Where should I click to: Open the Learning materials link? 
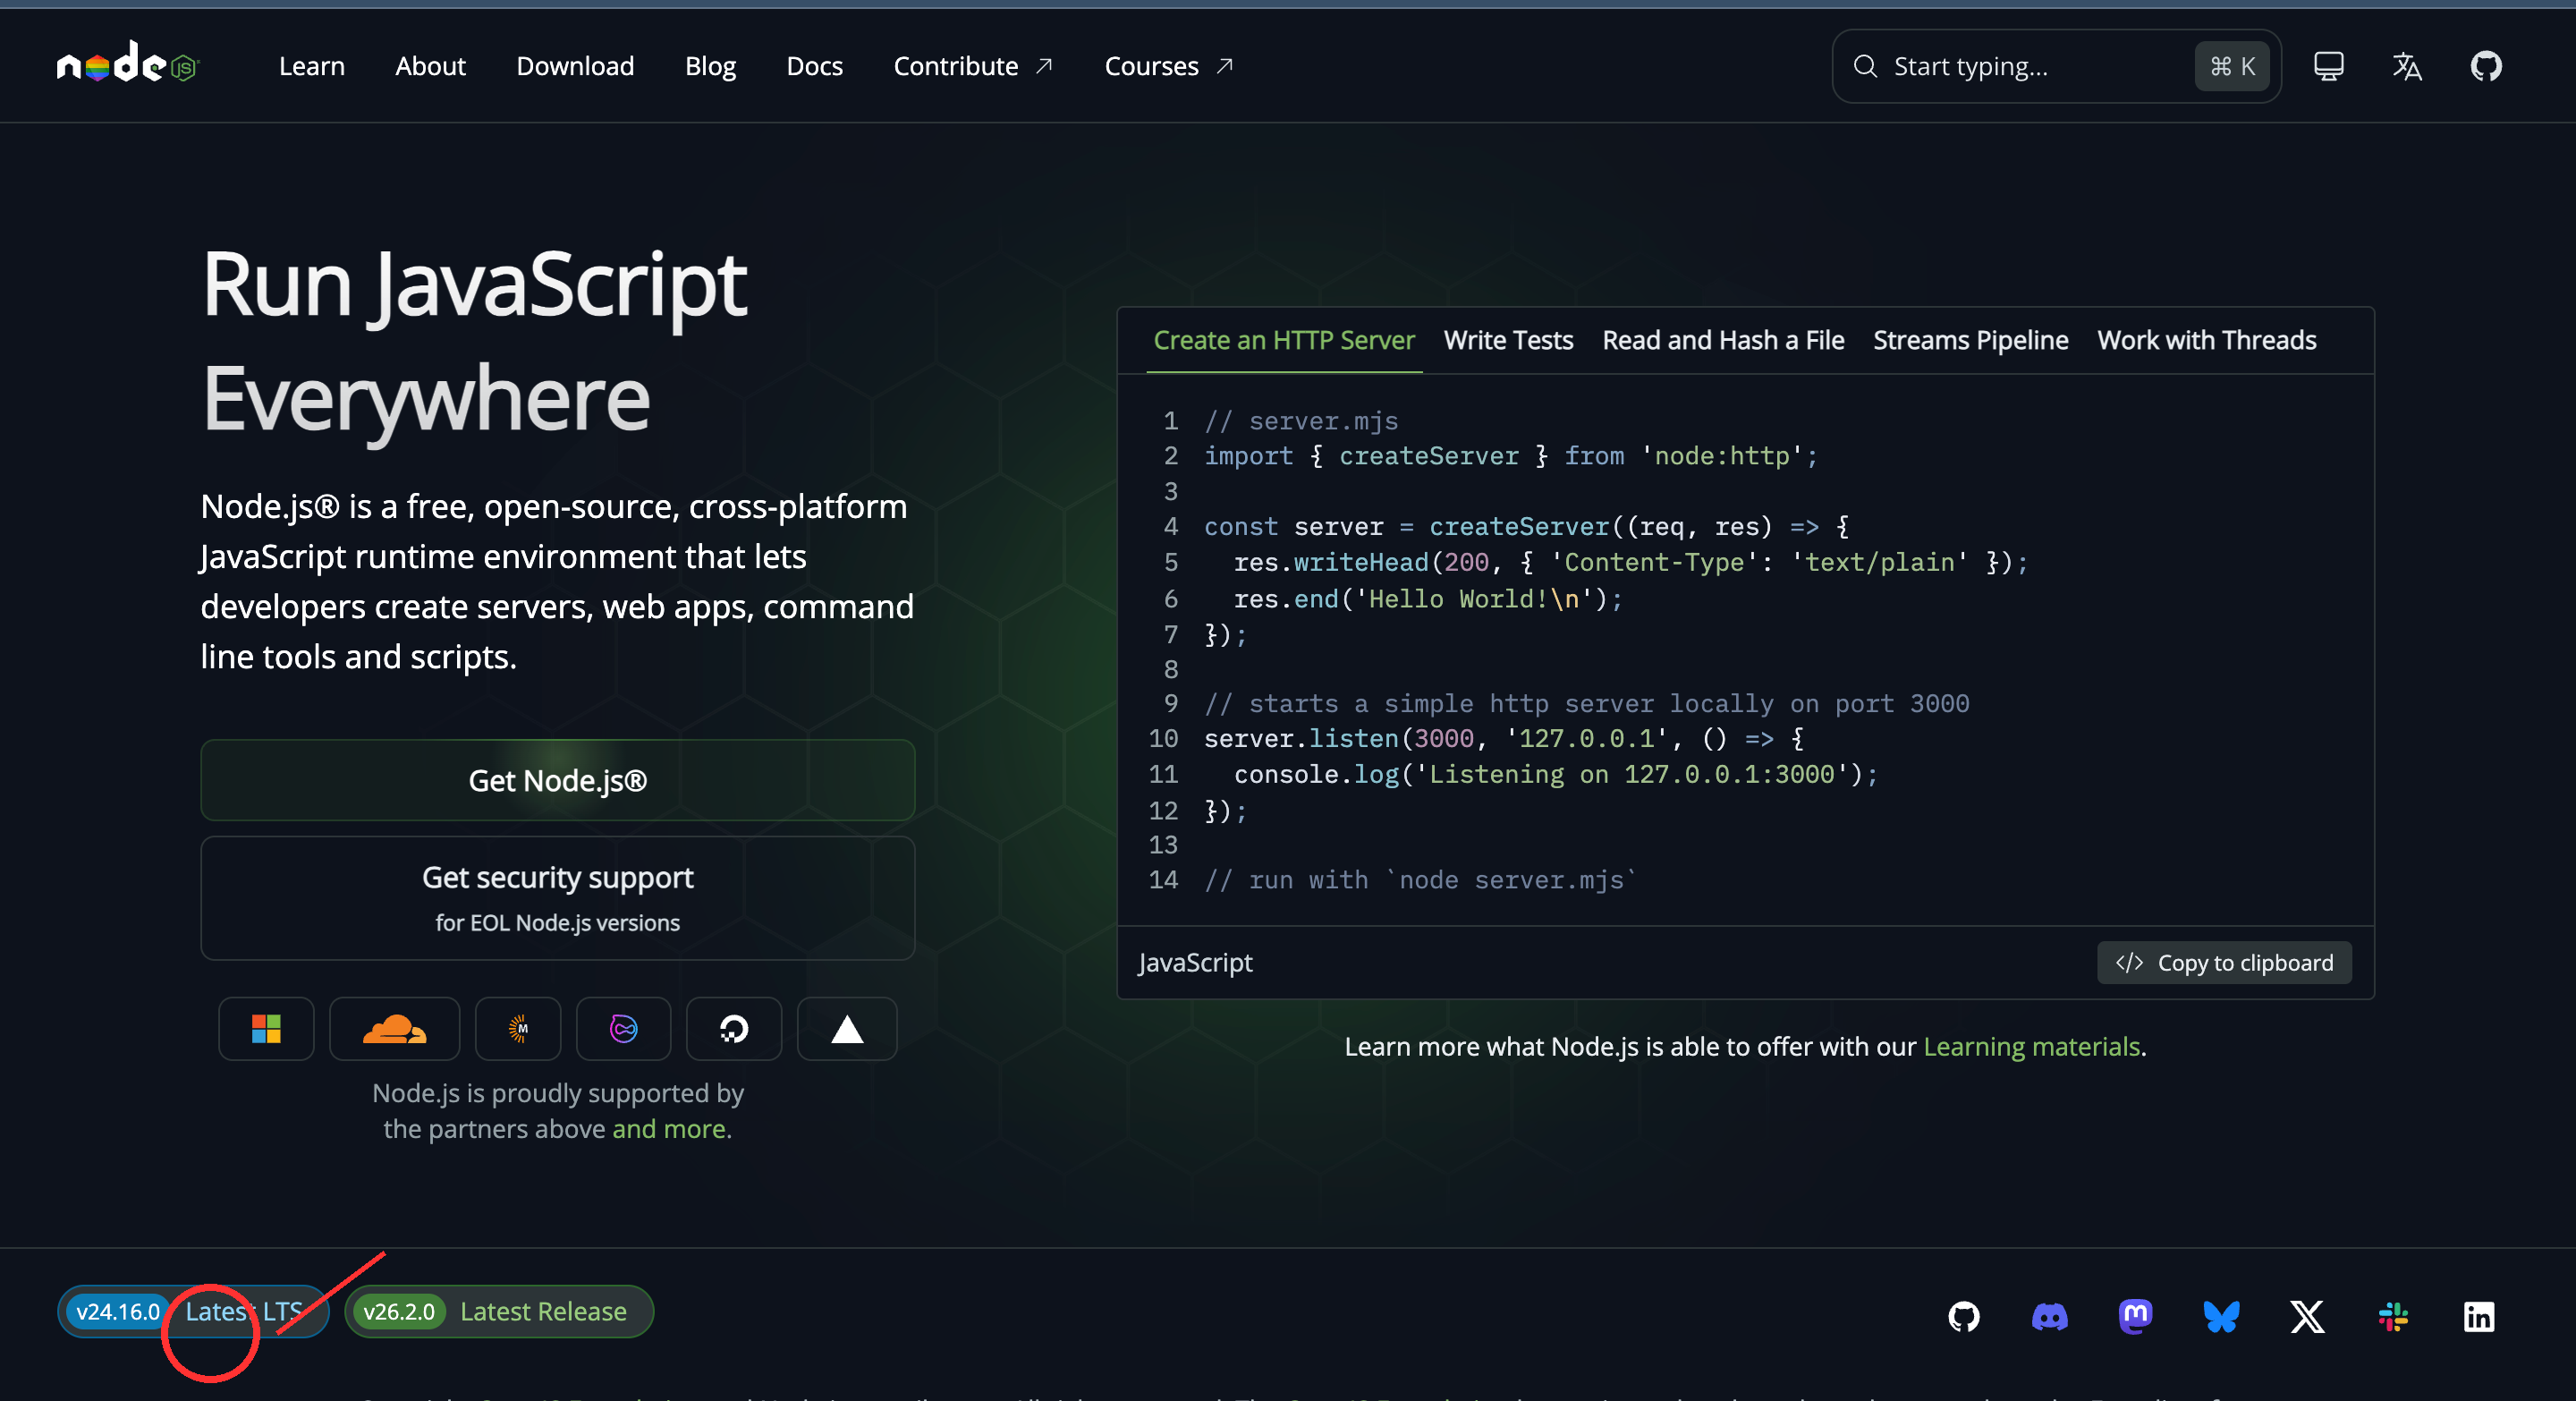[2031, 1046]
